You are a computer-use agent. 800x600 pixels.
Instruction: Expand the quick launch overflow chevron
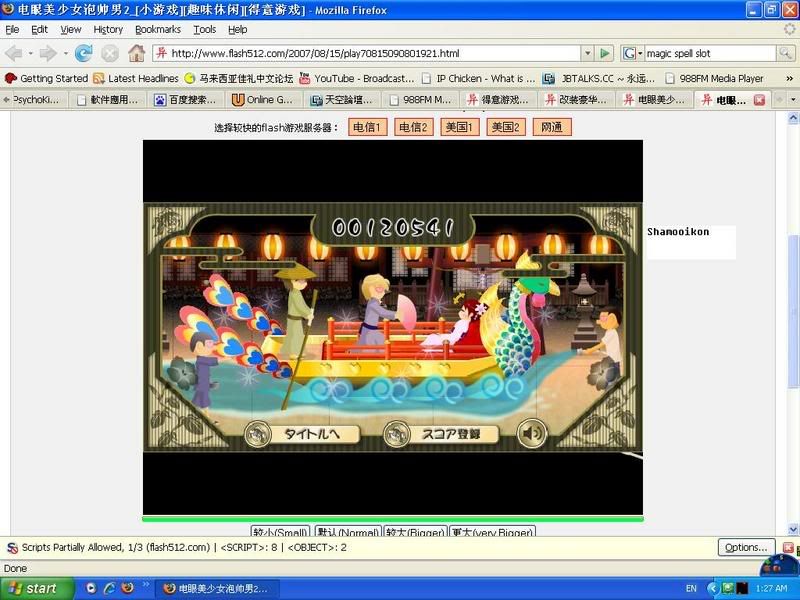pos(146,584)
